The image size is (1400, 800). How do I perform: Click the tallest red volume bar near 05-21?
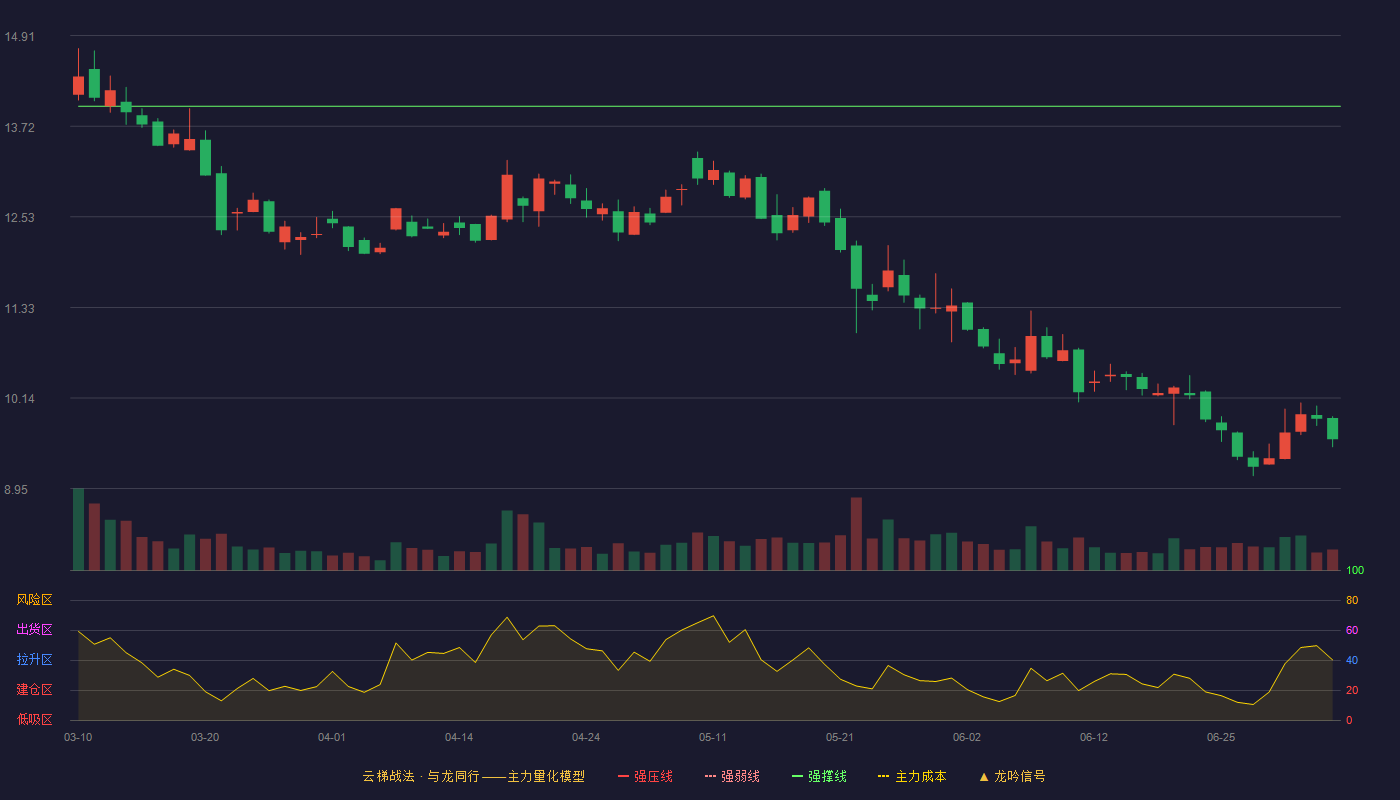pos(856,534)
